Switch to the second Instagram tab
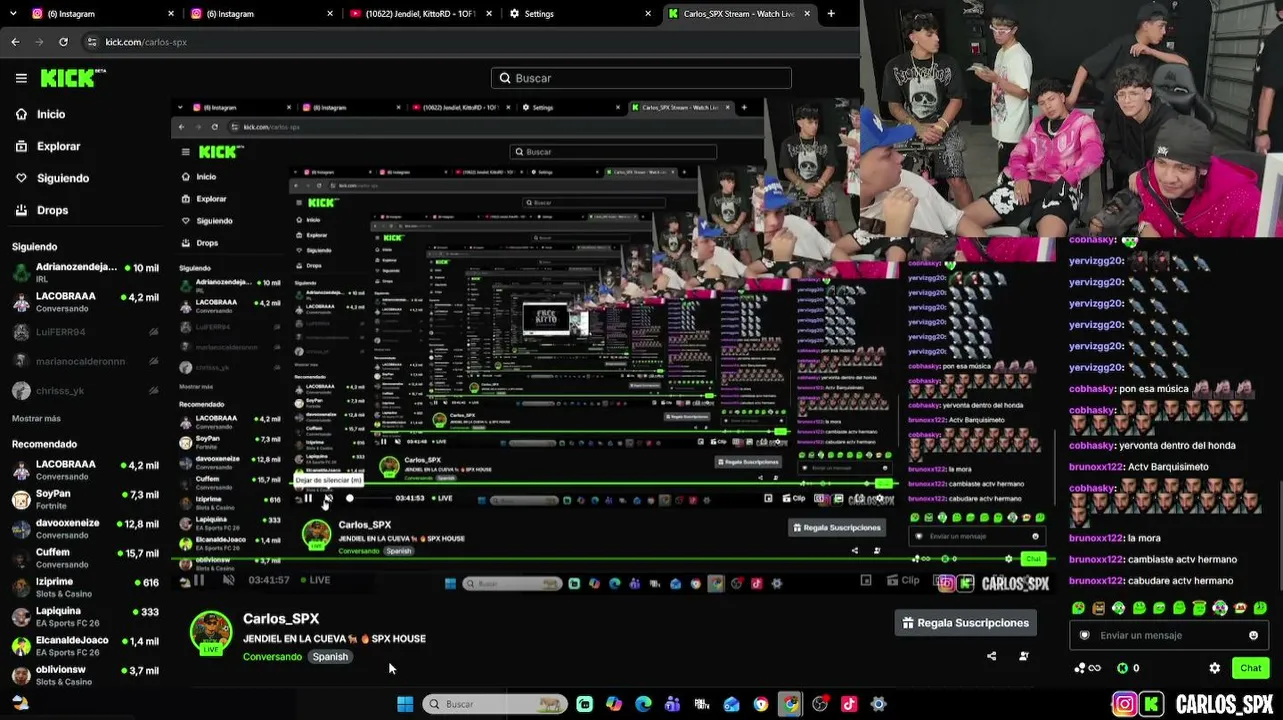1283x720 pixels. click(x=262, y=14)
